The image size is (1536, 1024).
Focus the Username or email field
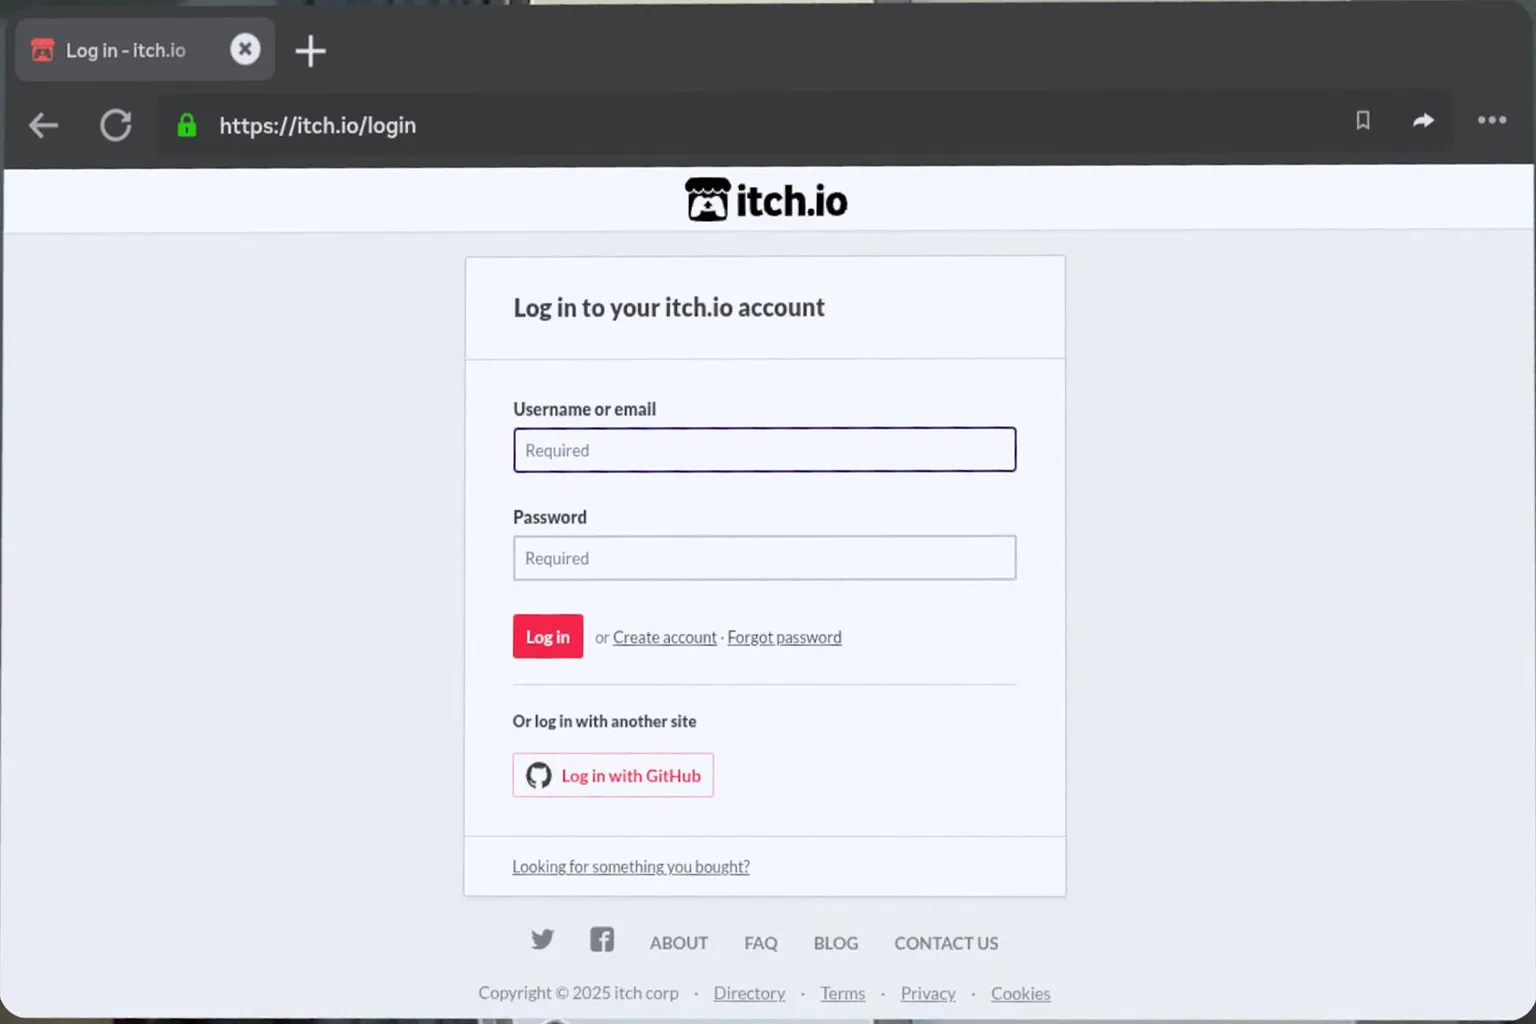(x=765, y=450)
